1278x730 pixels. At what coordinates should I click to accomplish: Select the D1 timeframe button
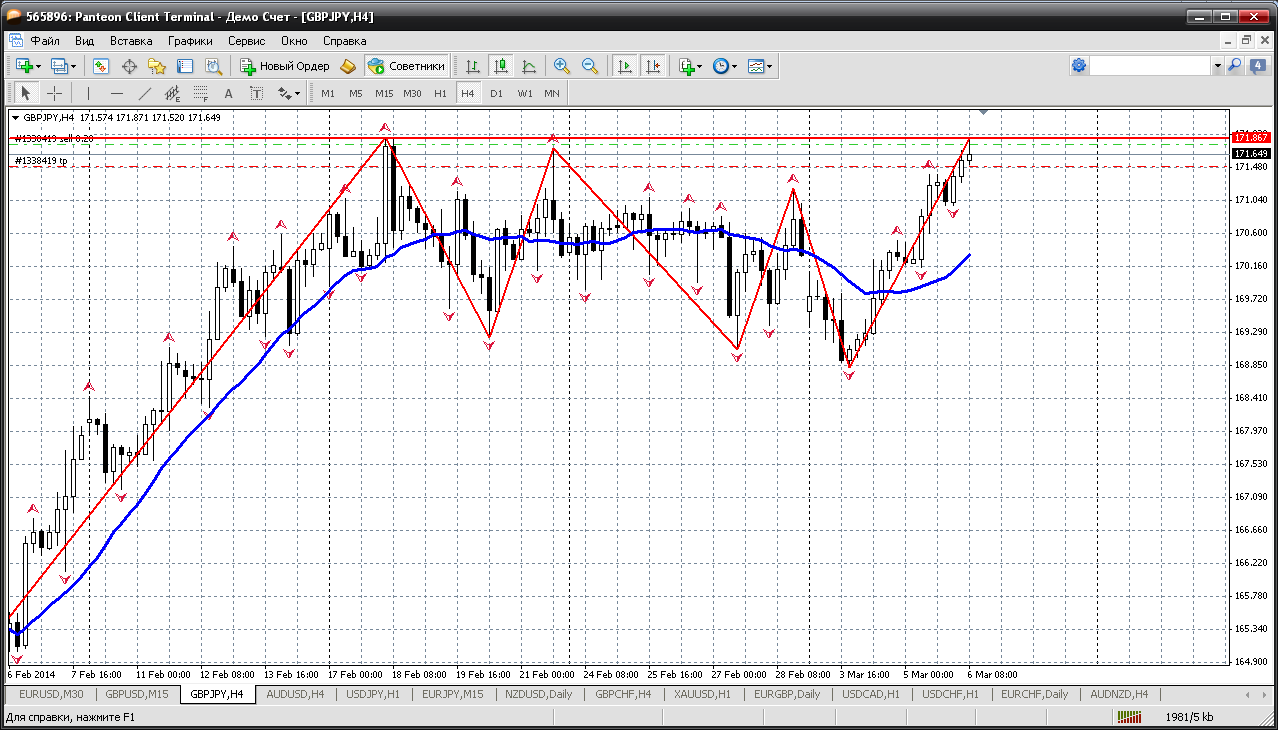[x=496, y=93]
